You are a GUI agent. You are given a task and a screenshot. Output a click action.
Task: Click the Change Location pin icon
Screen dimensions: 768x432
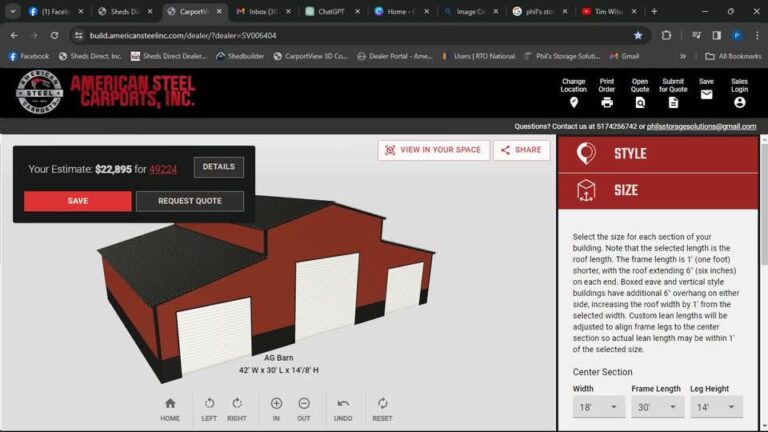click(x=574, y=102)
